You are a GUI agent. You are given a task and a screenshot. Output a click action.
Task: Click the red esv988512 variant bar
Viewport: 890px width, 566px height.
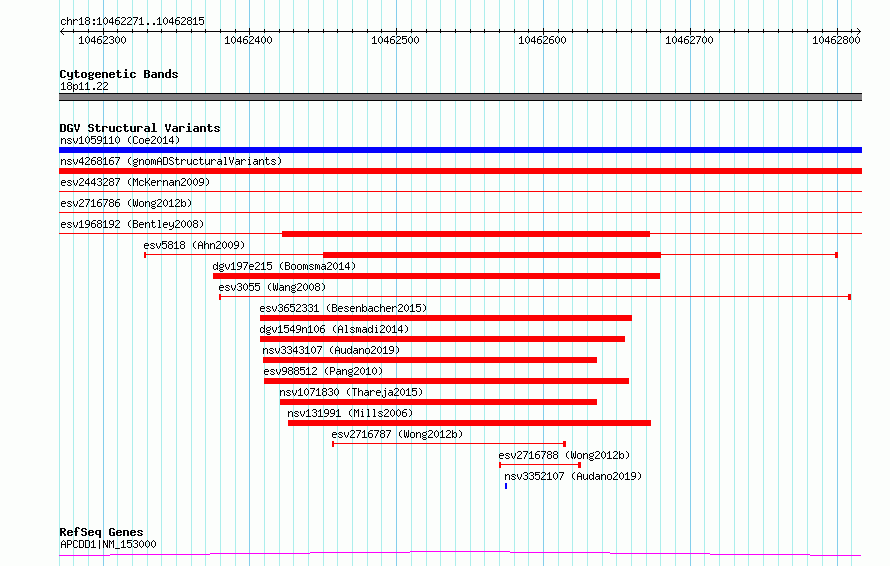pyautogui.click(x=446, y=381)
